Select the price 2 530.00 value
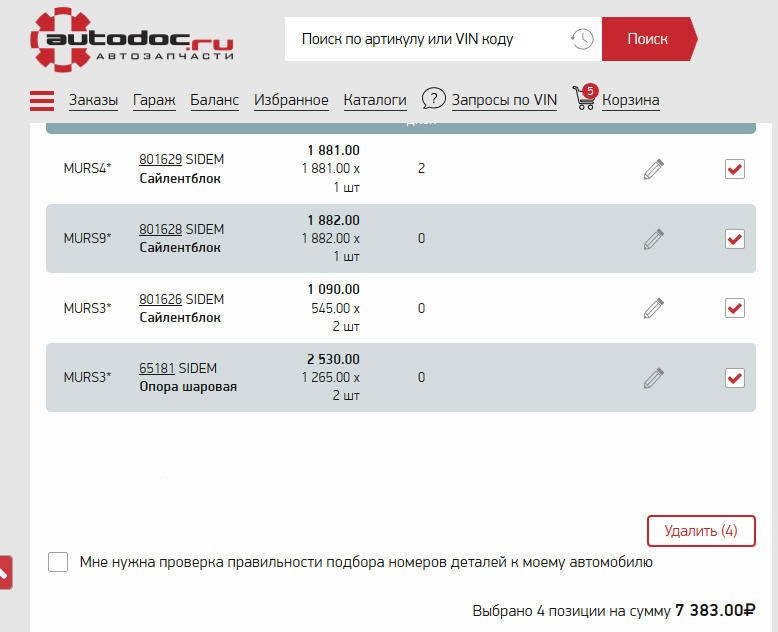Image resolution: width=778 pixels, height=632 pixels. pyautogui.click(x=333, y=359)
